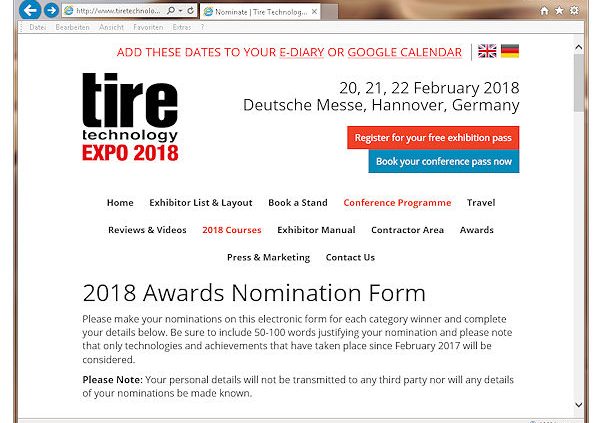Open favorites with the star icon
Image resolution: width=600 pixels, height=423 pixels.
click(x=559, y=10)
